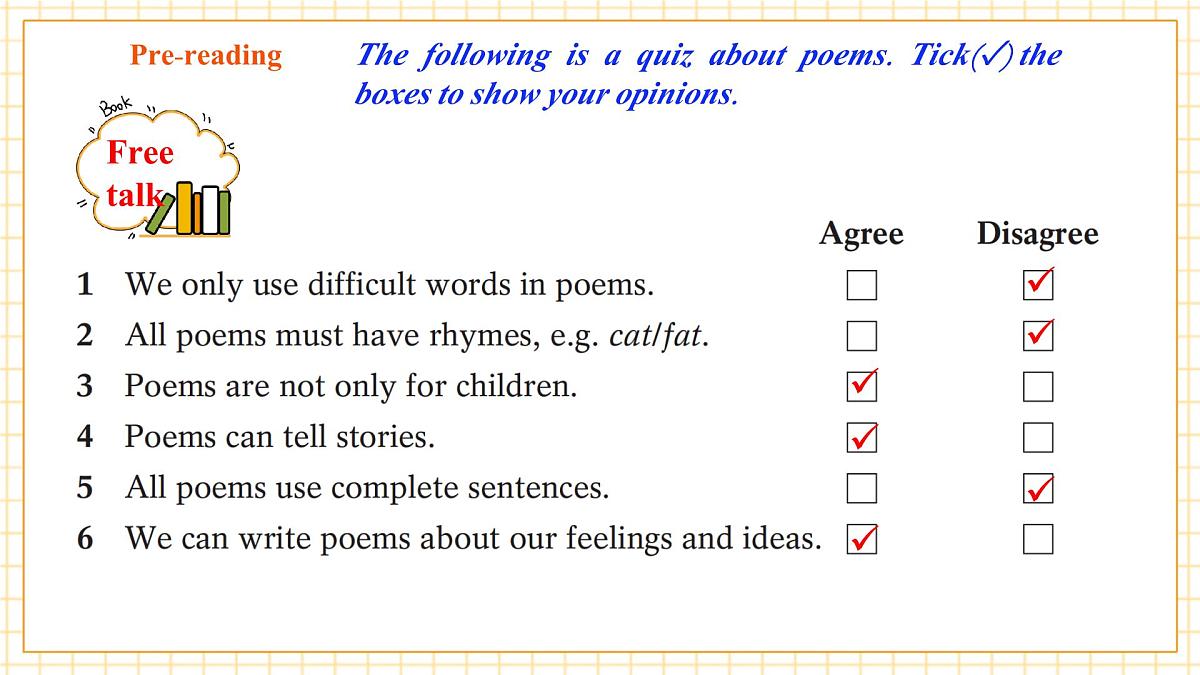Tick Agree box for complete sentences statement
This screenshot has height=675, width=1200.
[x=861, y=488]
